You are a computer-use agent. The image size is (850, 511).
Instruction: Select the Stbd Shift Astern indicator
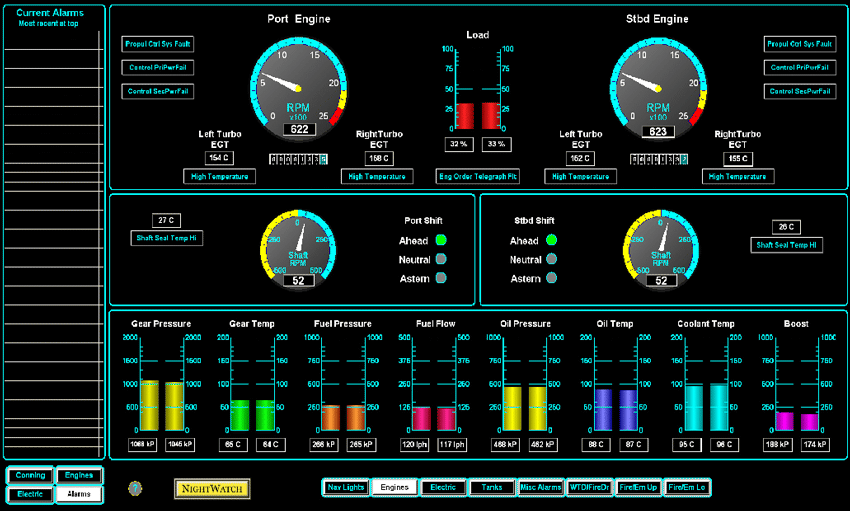[x=550, y=279]
